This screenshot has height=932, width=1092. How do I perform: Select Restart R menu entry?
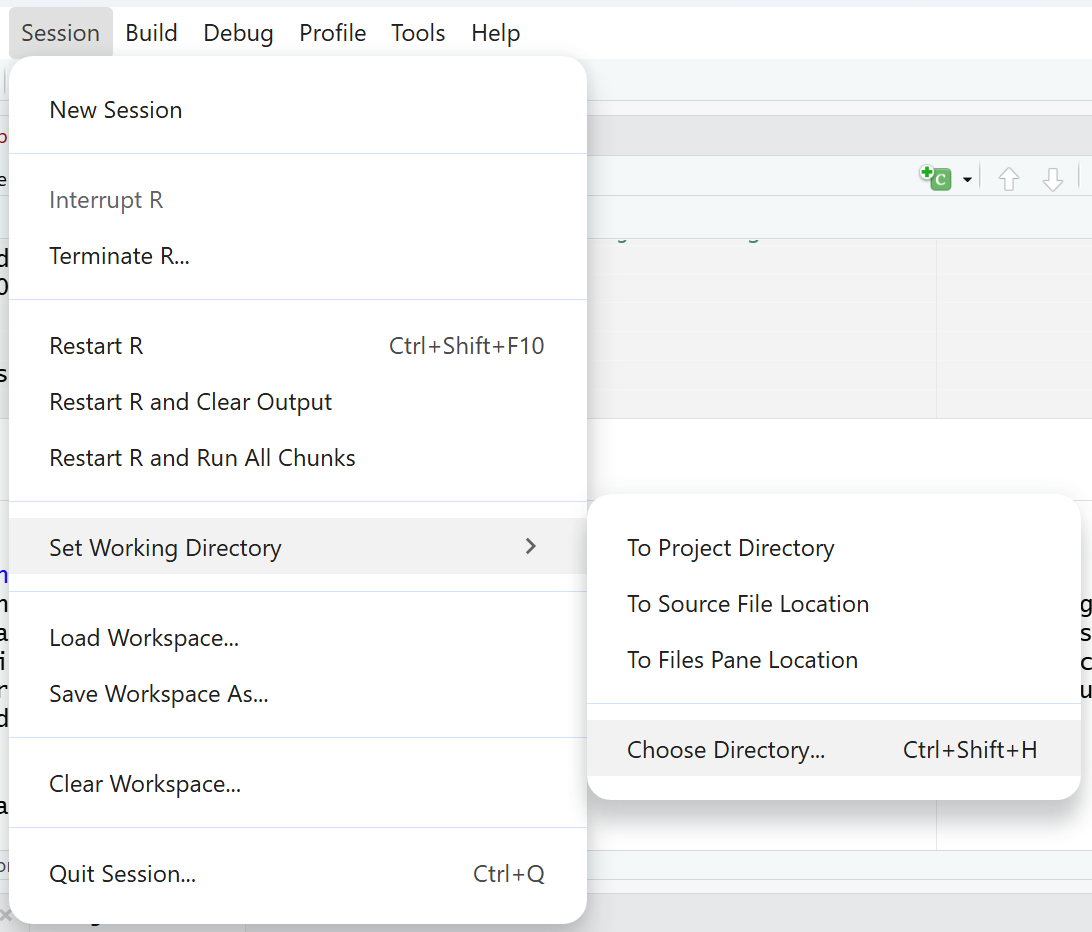96,346
